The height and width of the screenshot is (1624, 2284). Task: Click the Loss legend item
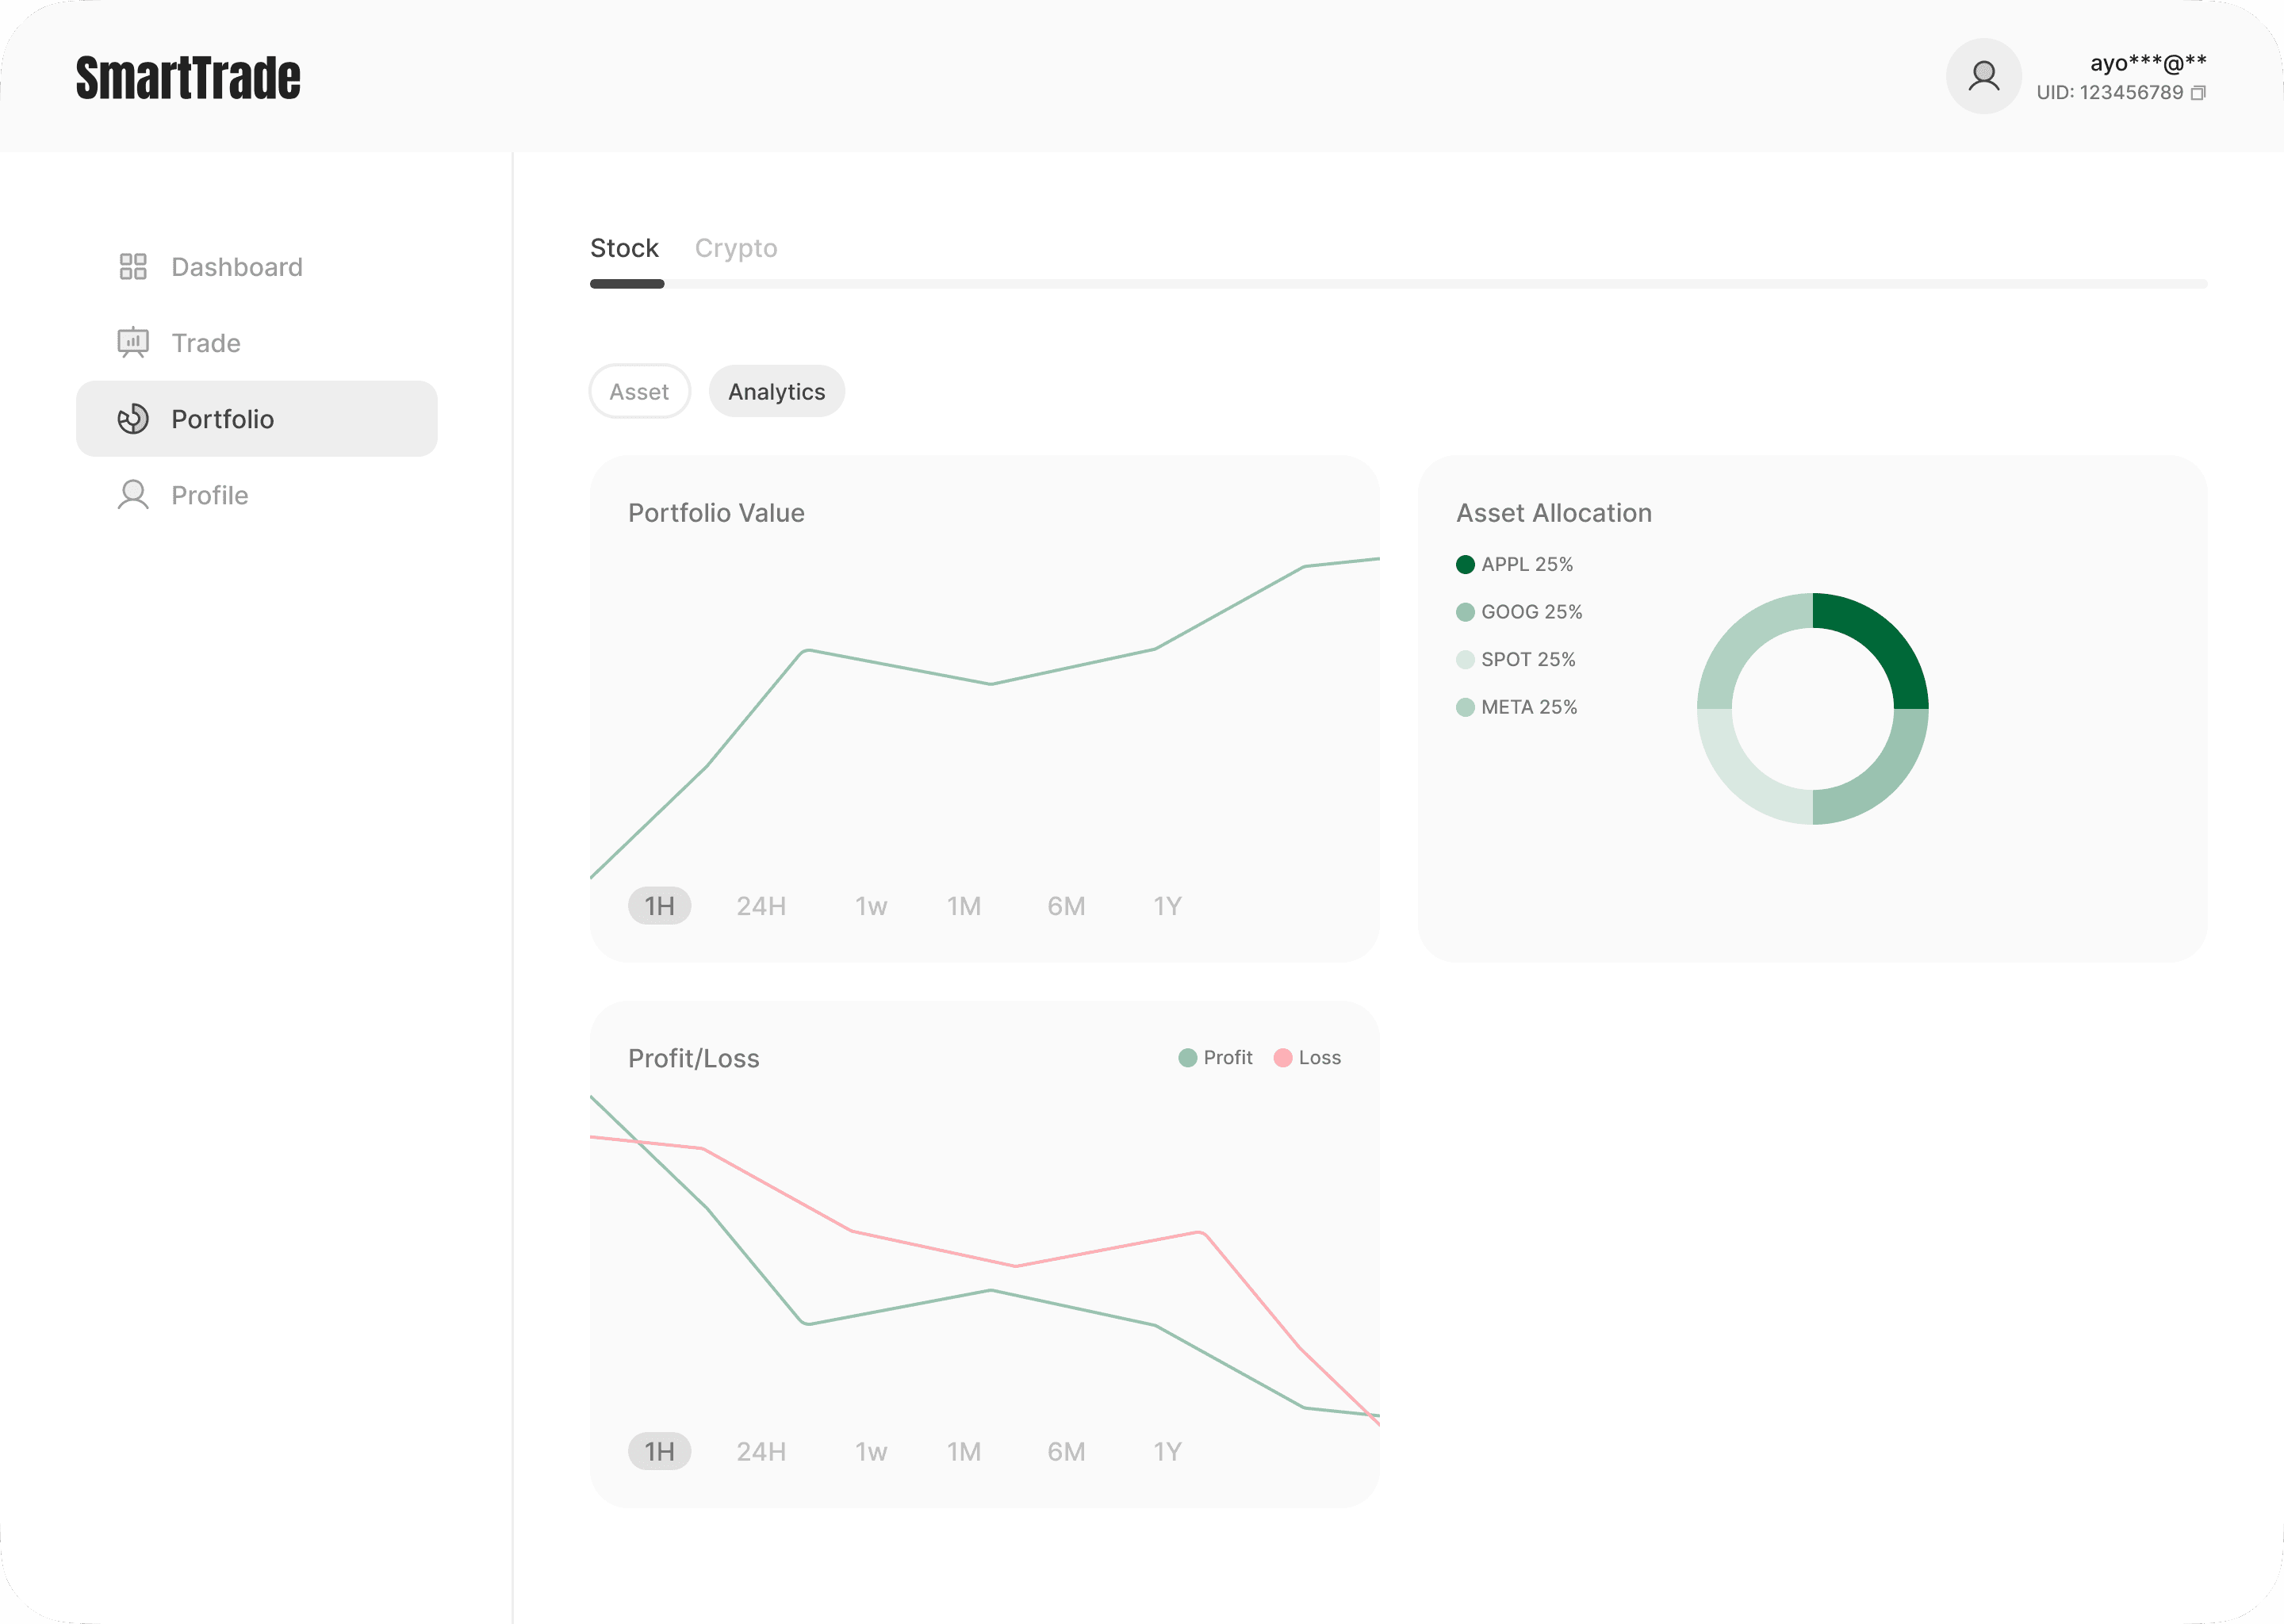click(1308, 1057)
